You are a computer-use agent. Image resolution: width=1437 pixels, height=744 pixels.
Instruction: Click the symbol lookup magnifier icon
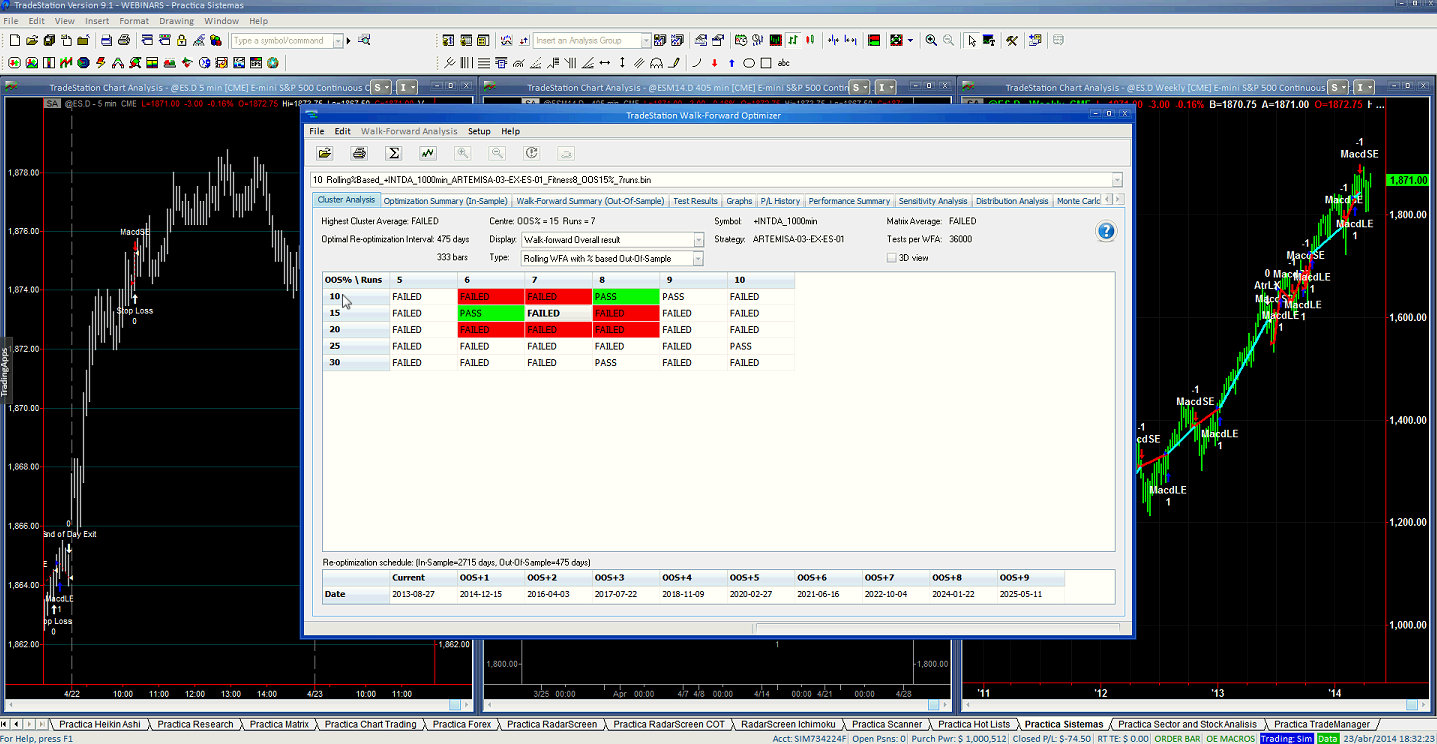[x=364, y=40]
